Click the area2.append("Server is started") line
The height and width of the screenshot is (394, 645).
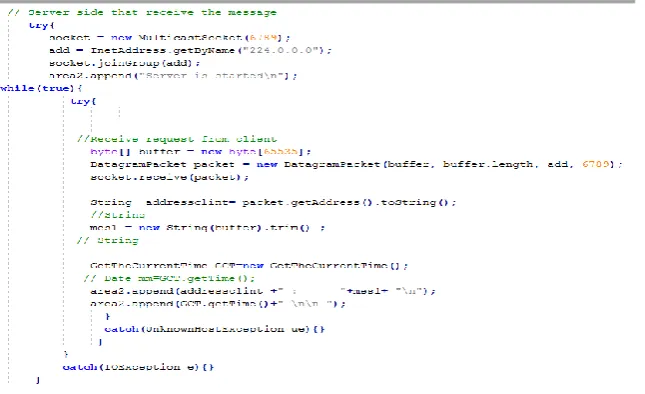point(173,76)
